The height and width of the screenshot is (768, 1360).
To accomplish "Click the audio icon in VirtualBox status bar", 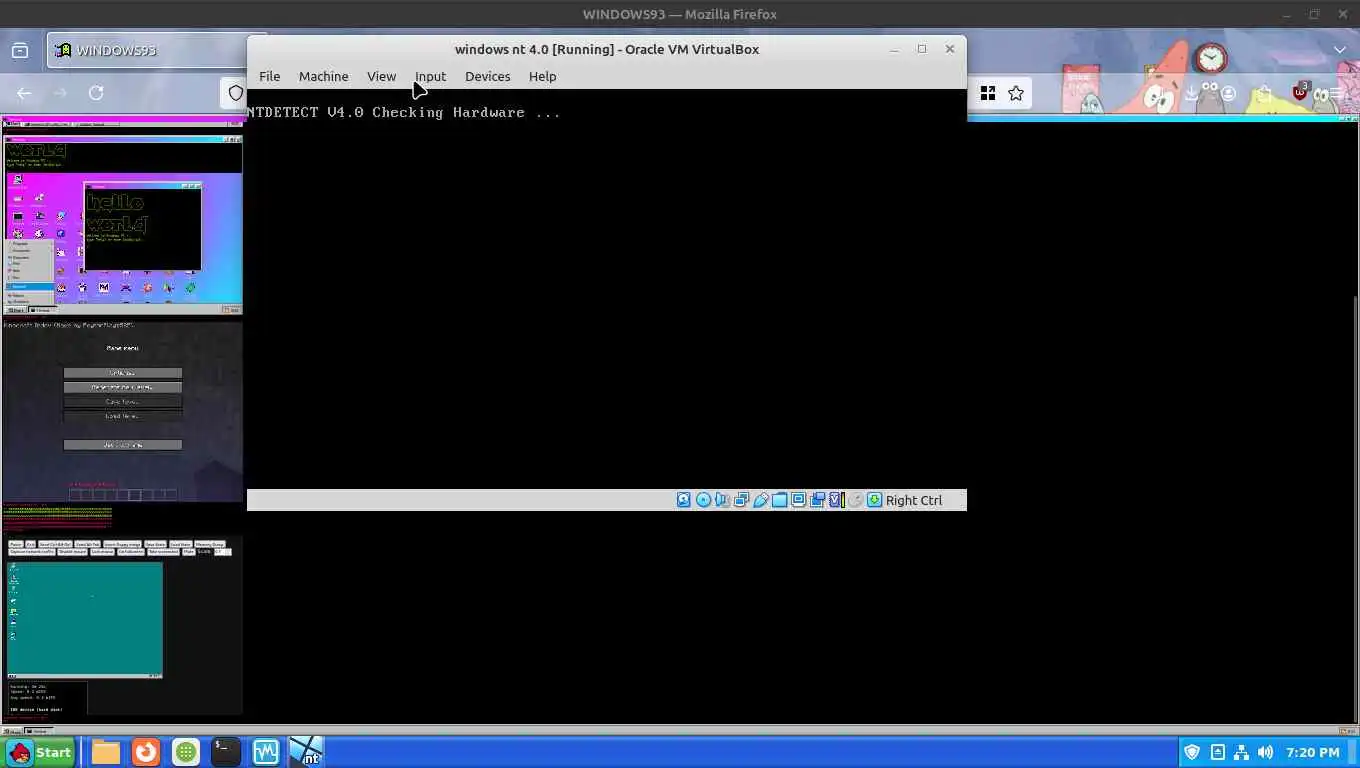I will [x=722, y=500].
